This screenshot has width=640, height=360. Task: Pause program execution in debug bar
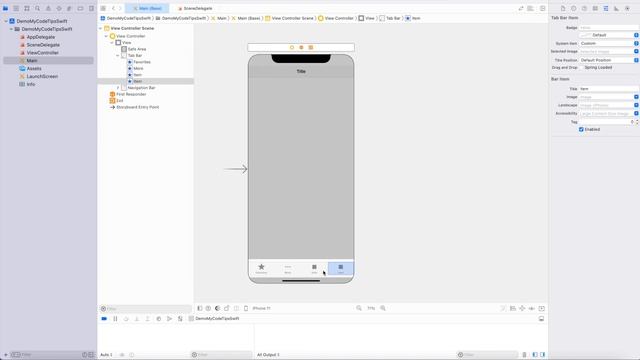click(x=115, y=318)
